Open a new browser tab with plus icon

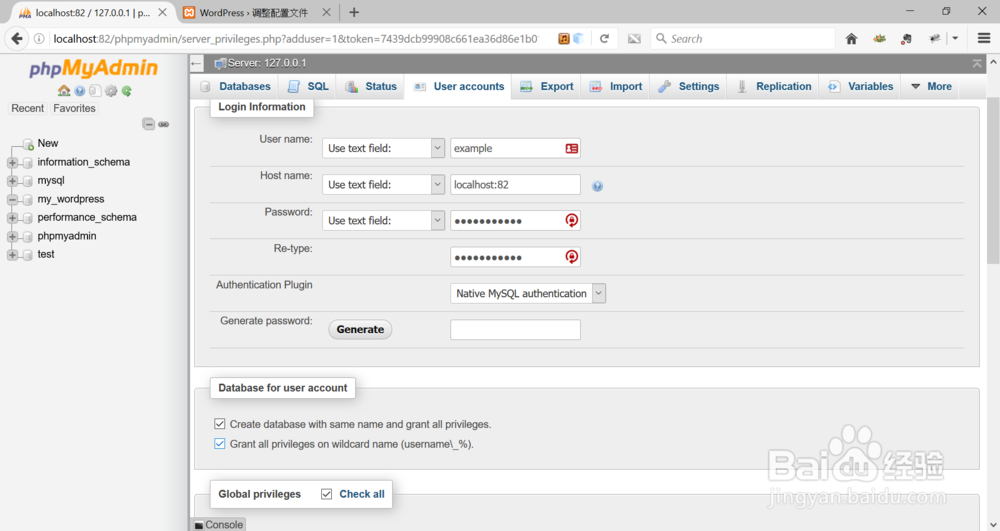[354, 12]
